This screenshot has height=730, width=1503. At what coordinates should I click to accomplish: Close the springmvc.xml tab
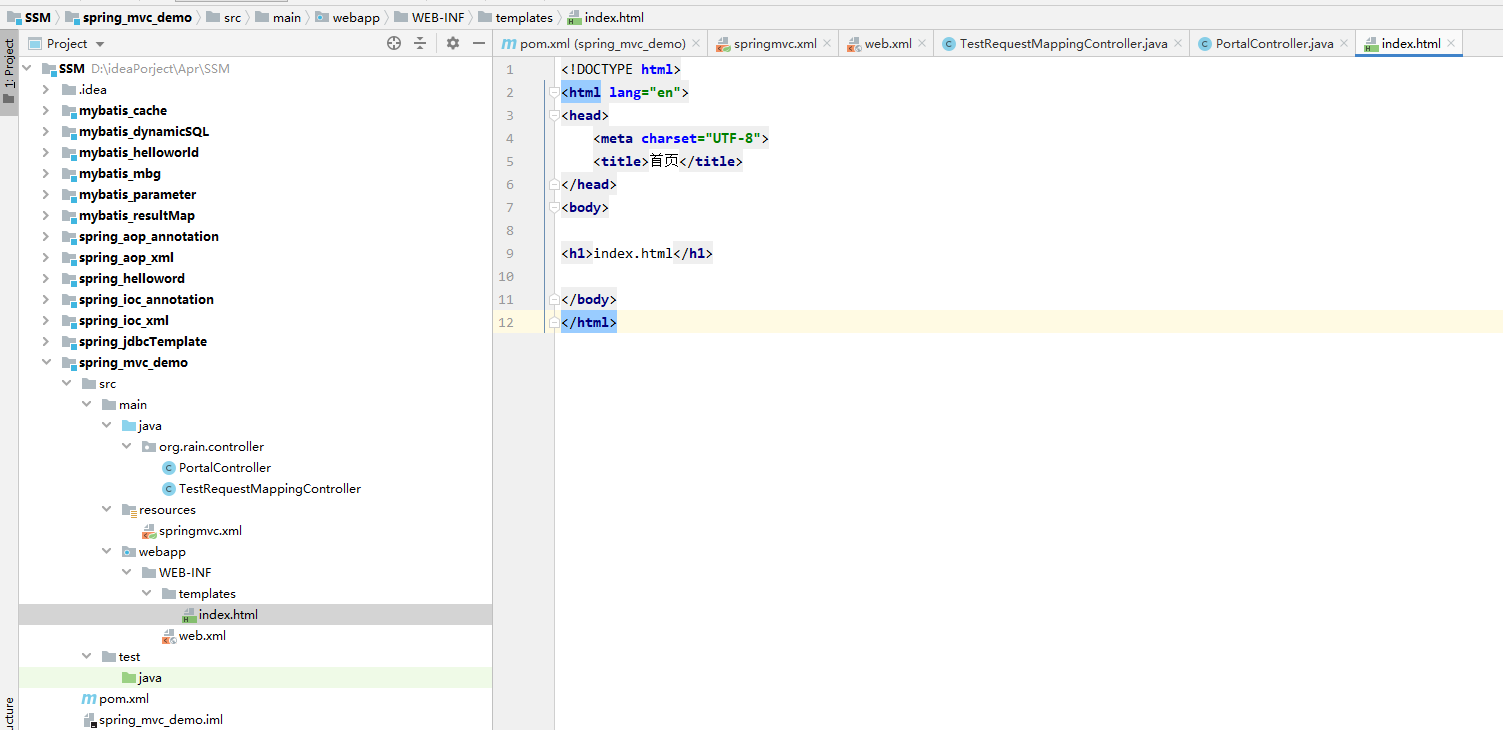tap(828, 44)
